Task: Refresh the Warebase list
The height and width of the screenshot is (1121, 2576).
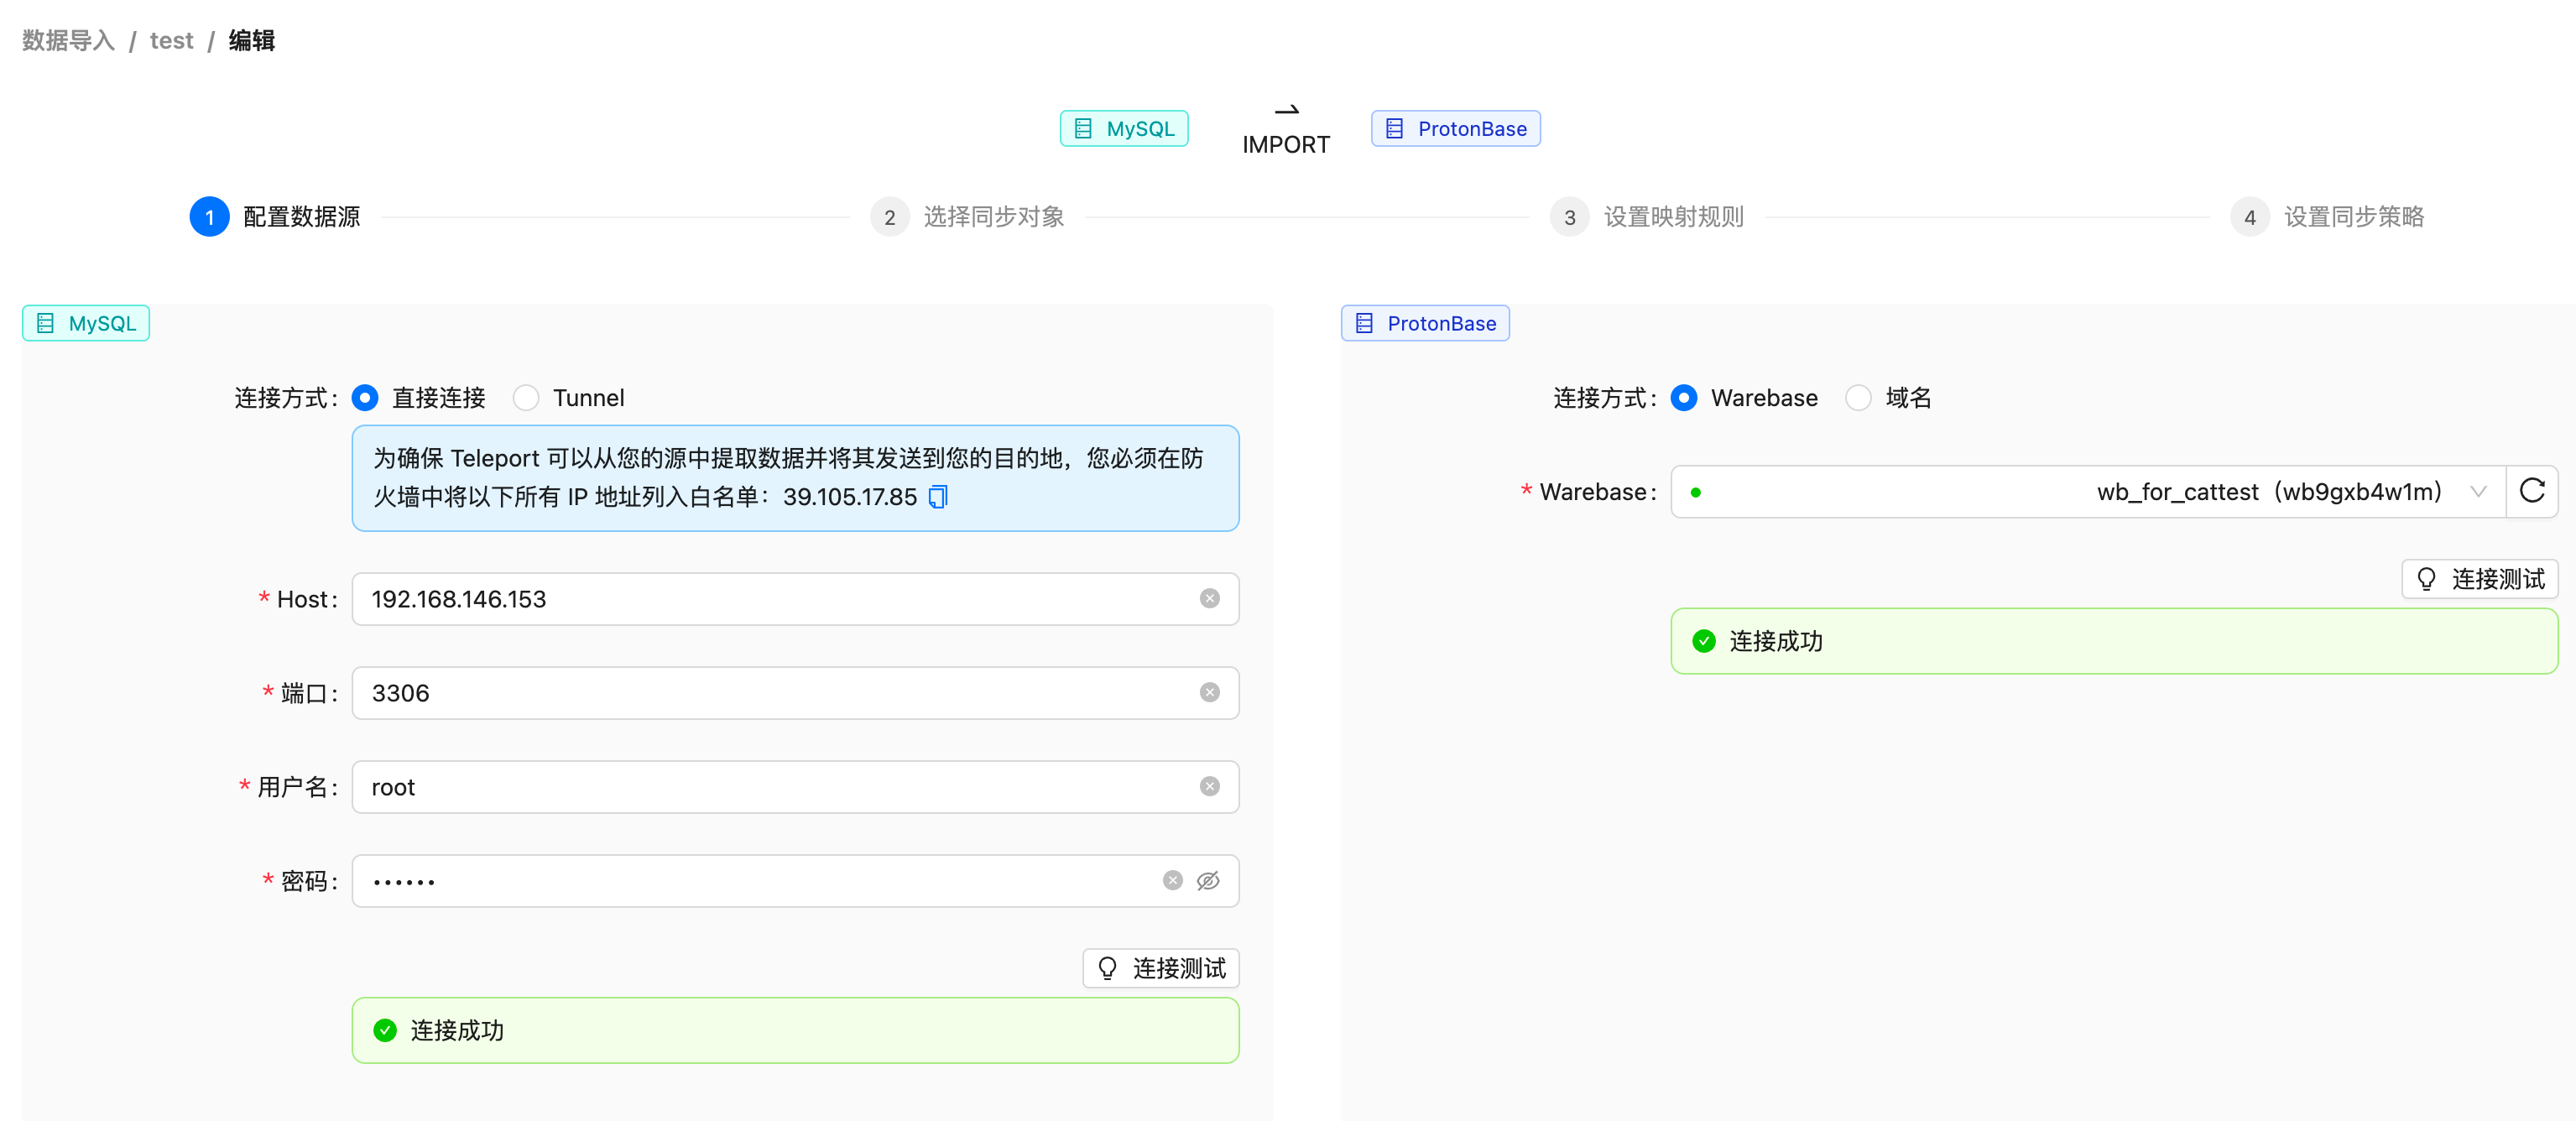Action: click(2531, 491)
